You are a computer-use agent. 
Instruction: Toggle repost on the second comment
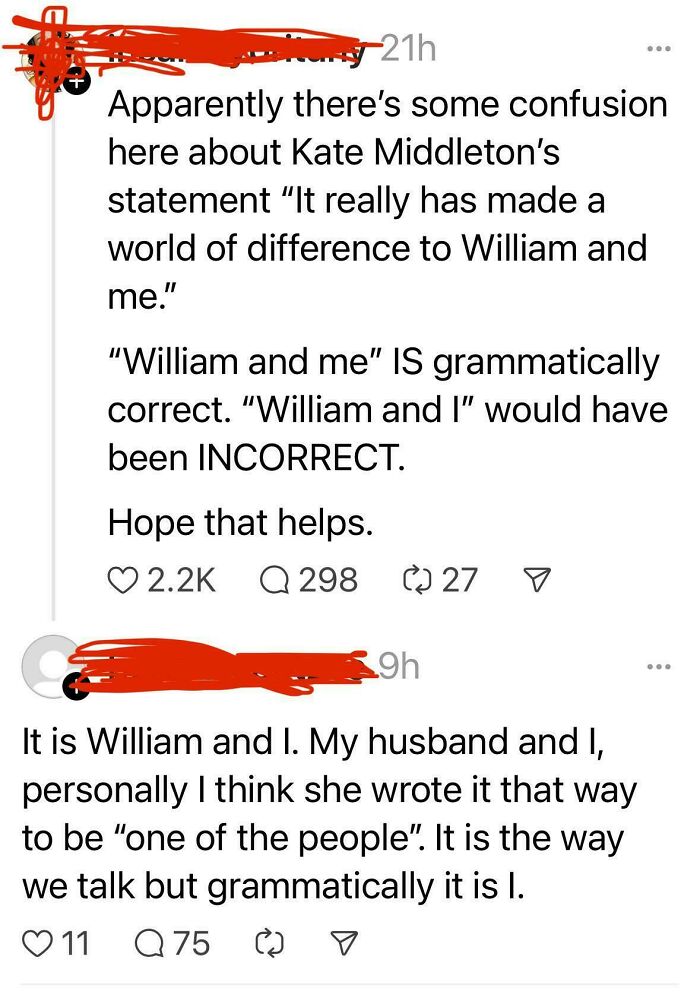[268, 941]
